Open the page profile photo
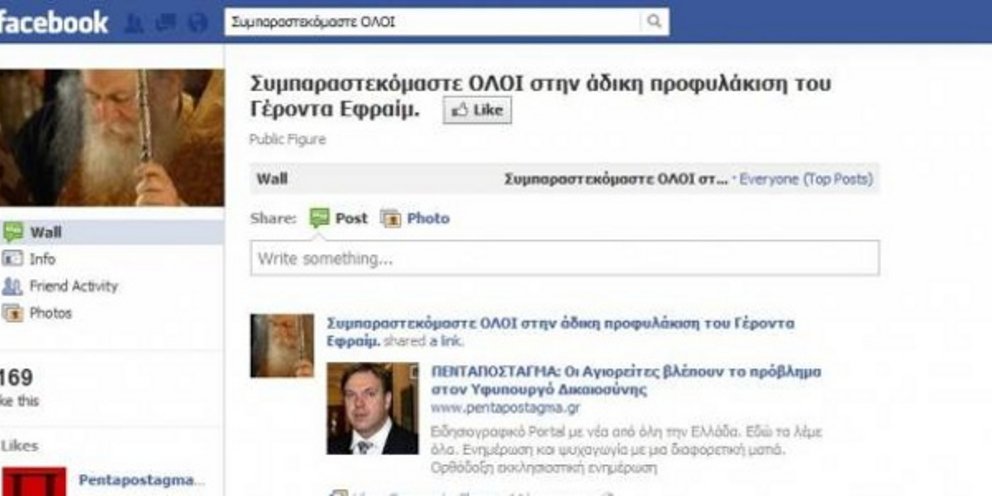This screenshot has height=496, width=992. click(x=112, y=137)
